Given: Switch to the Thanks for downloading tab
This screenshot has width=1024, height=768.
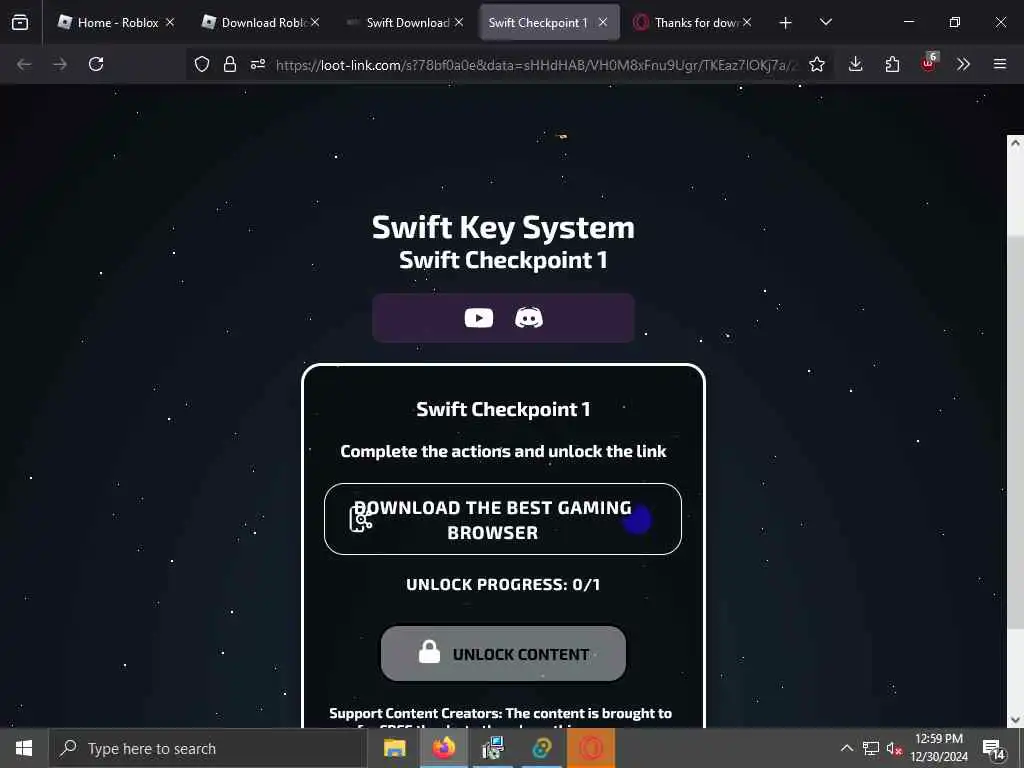Looking at the screenshot, I should point(692,22).
